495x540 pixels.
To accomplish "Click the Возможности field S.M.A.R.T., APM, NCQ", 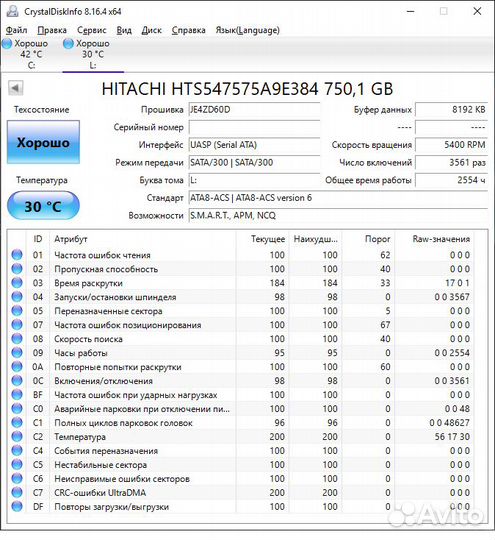I will 338,216.
